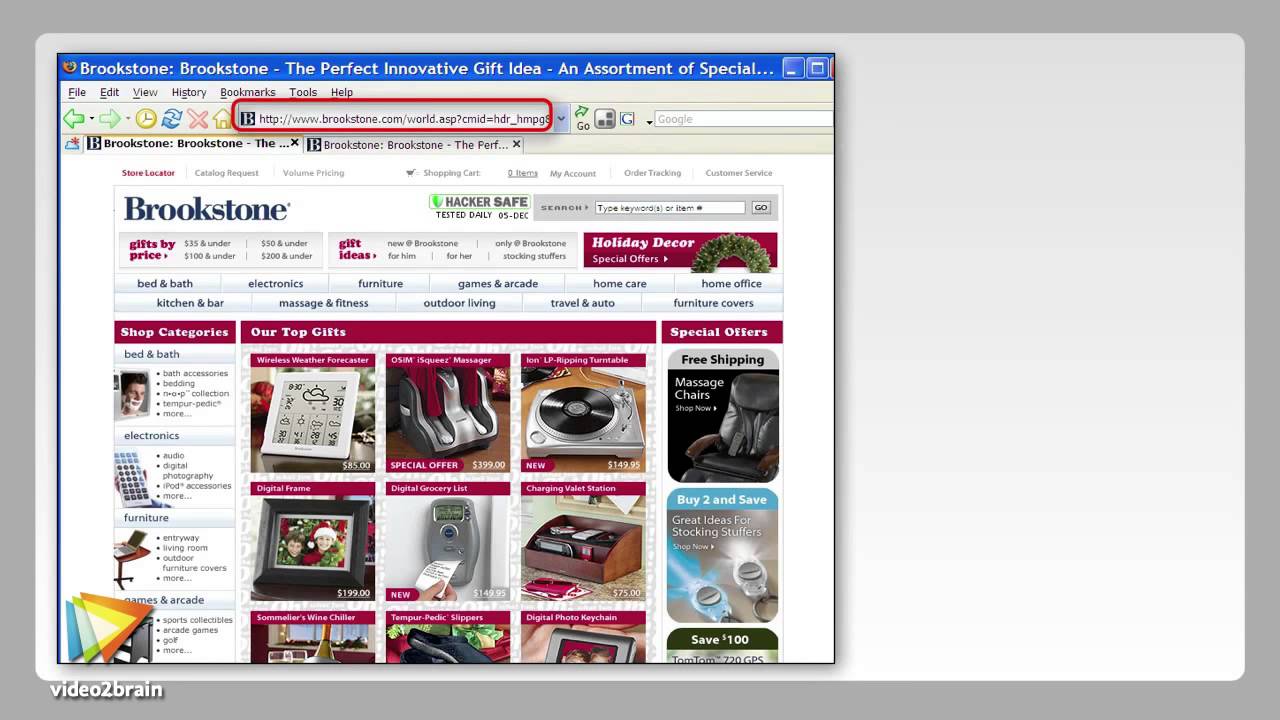Open the search engine selector dropdown arrow
1280x720 pixels.
pyautogui.click(x=648, y=121)
